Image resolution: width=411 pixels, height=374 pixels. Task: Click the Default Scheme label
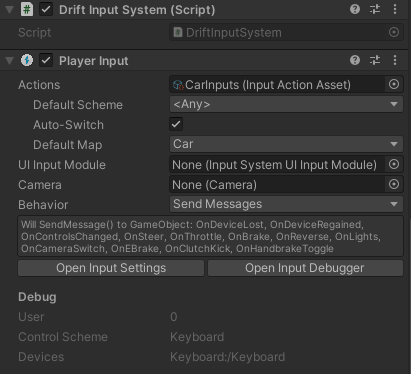pyautogui.click(x=78, y=105)
